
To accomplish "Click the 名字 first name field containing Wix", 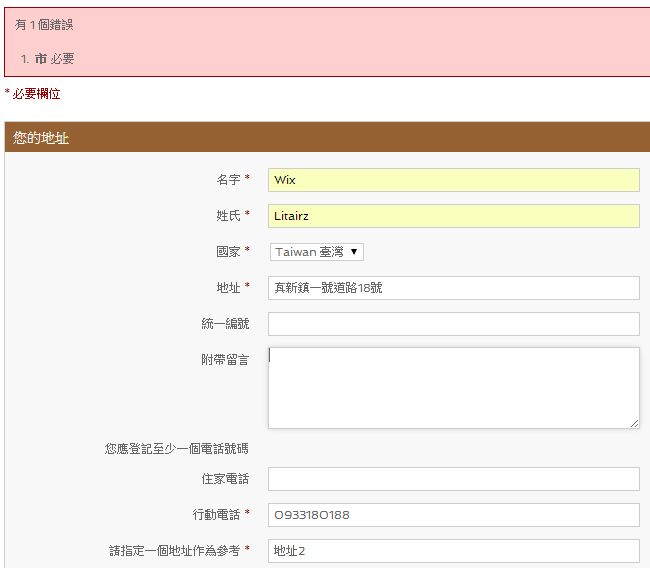I will pos(454,180).
